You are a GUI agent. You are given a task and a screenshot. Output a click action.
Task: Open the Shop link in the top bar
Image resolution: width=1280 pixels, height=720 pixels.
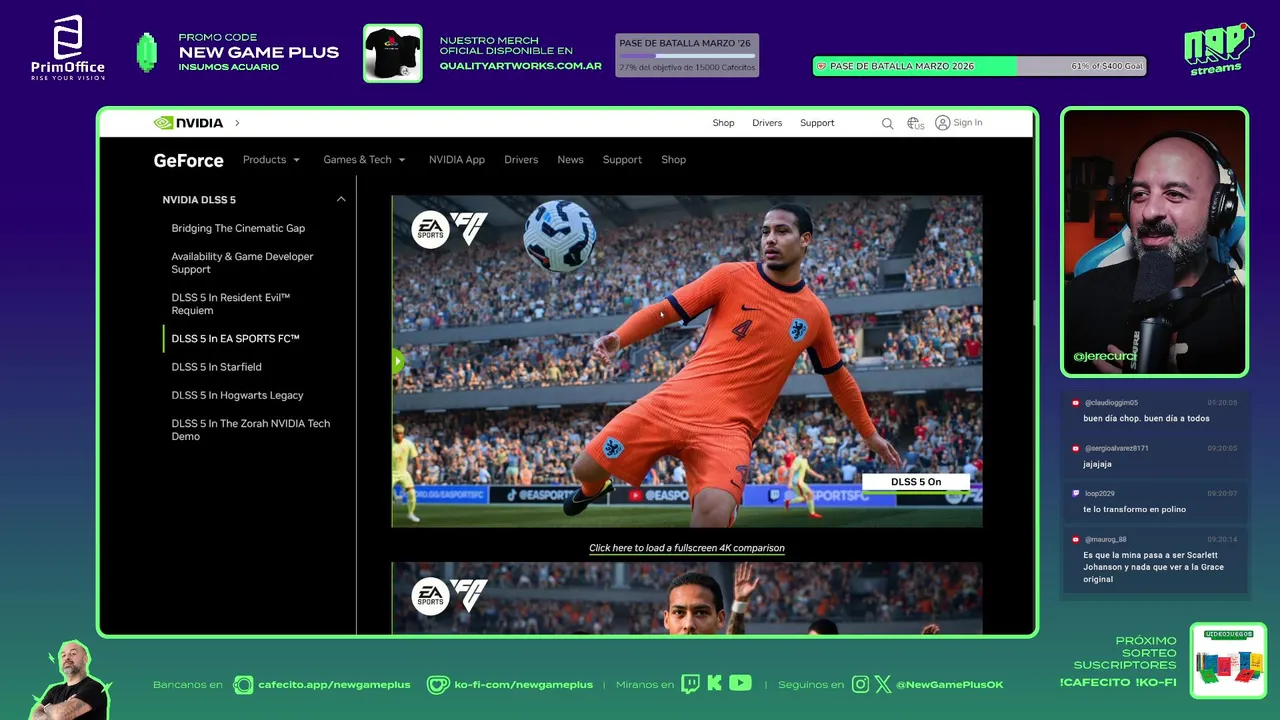click(723, 123)
